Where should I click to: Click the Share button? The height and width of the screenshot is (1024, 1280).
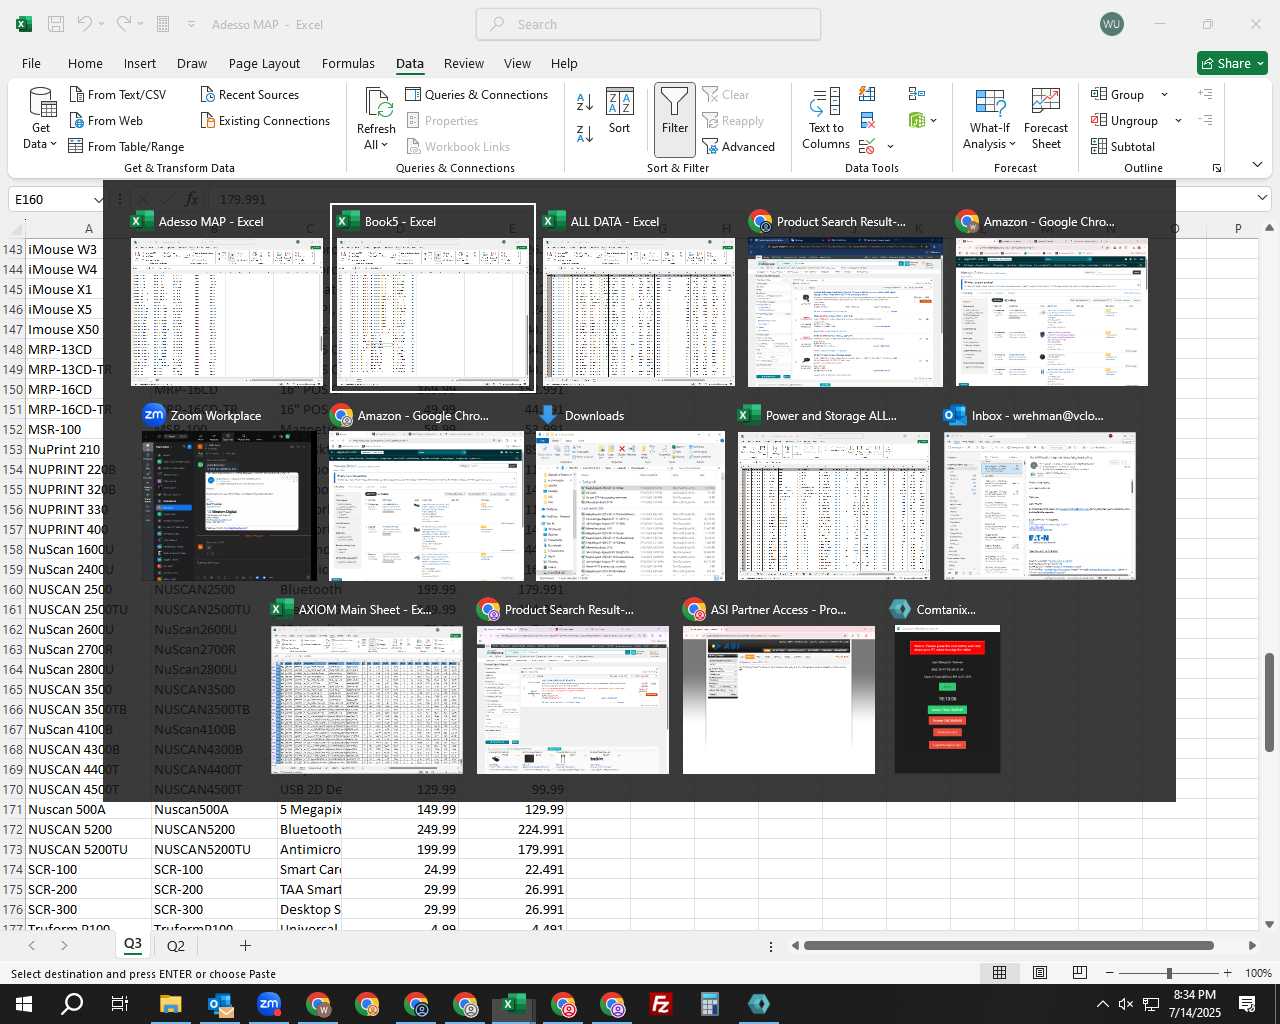pos(1232,63)
